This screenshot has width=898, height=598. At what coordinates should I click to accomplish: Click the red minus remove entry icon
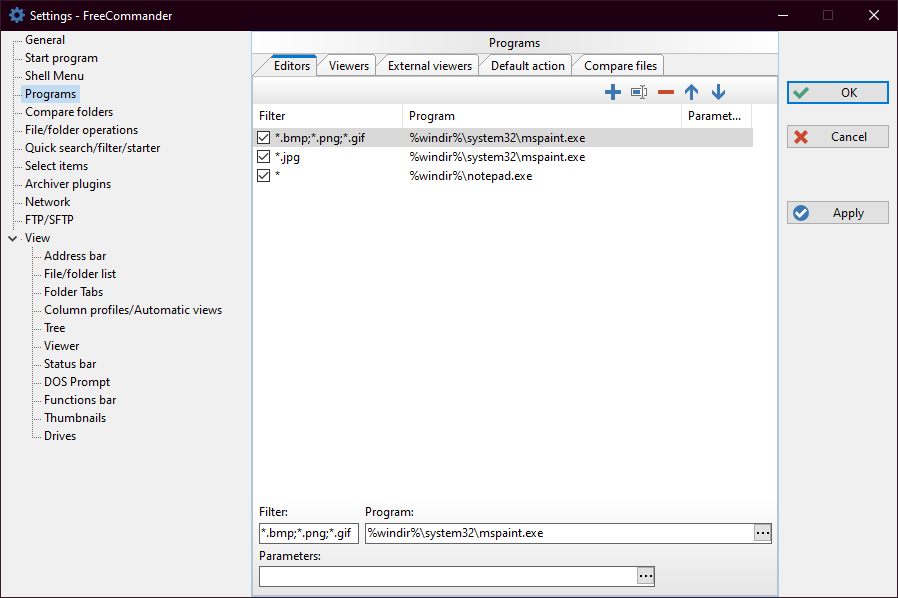click(x=666, y=93)
